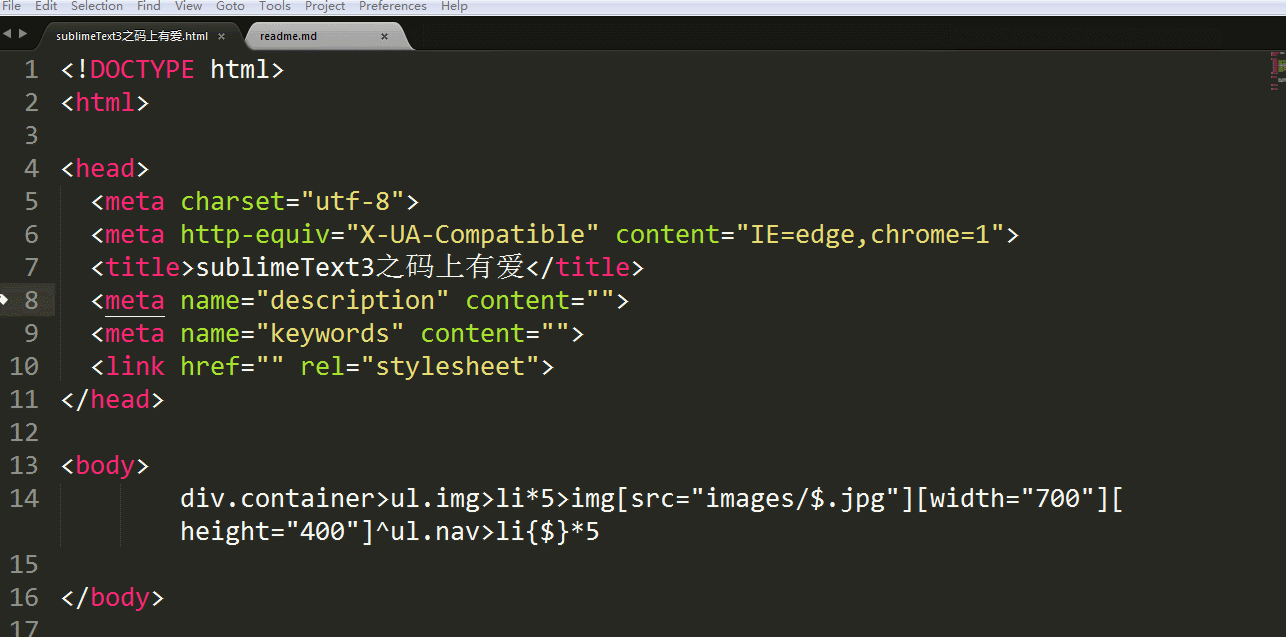Click the "keywords" name value
The width and height of the screenshot is (1286, 637).
click(330, 333)
